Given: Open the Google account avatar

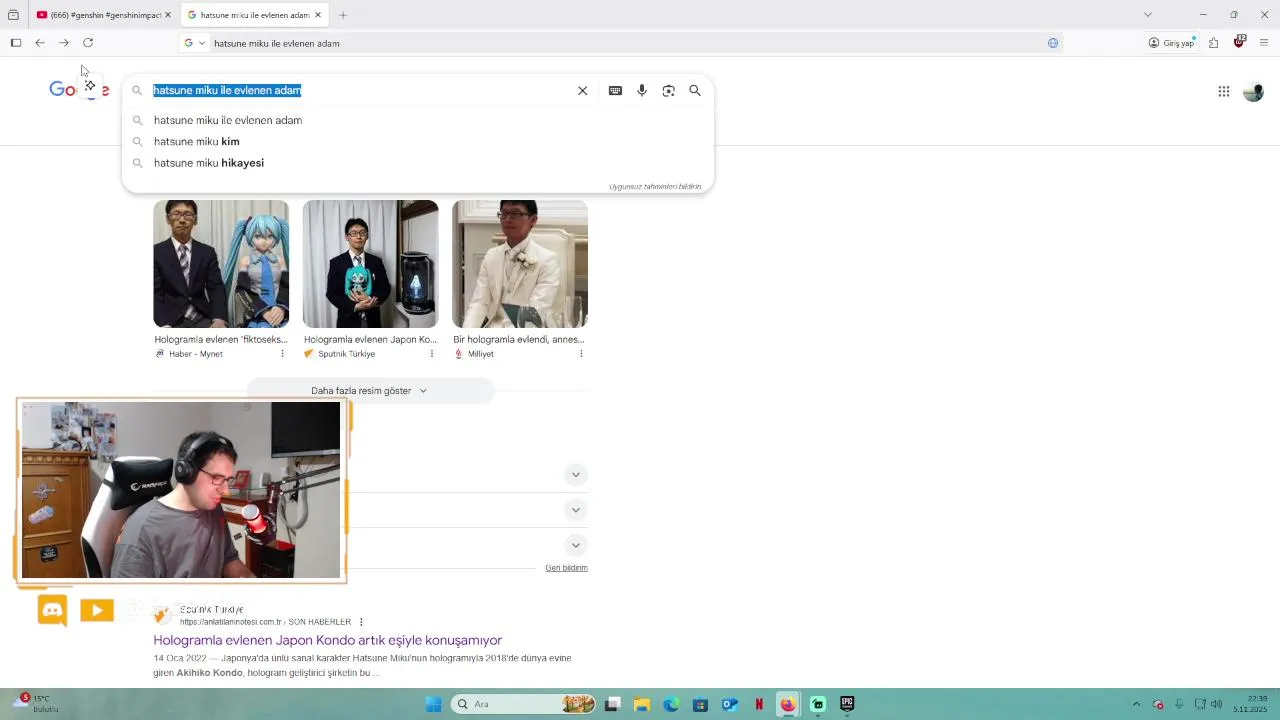Looking at the screenshot, I should click(x=1253, y=91).
